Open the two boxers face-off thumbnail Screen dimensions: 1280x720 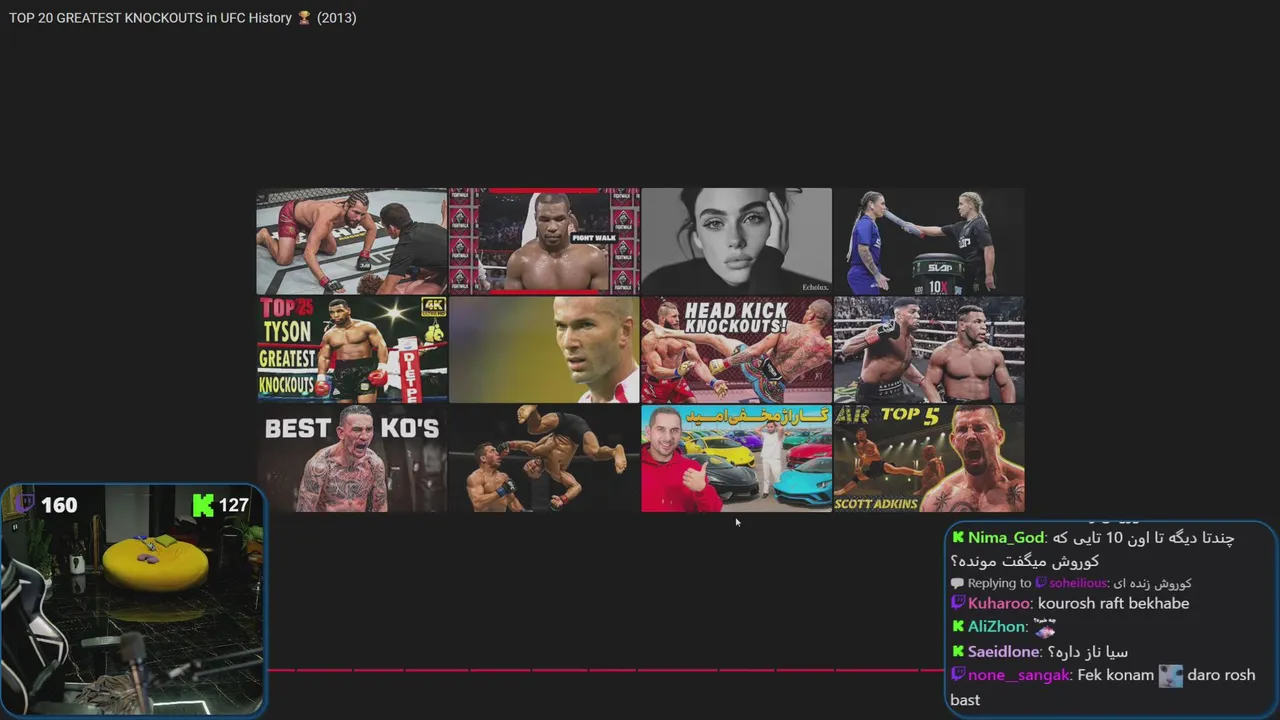tap(928, 349)
